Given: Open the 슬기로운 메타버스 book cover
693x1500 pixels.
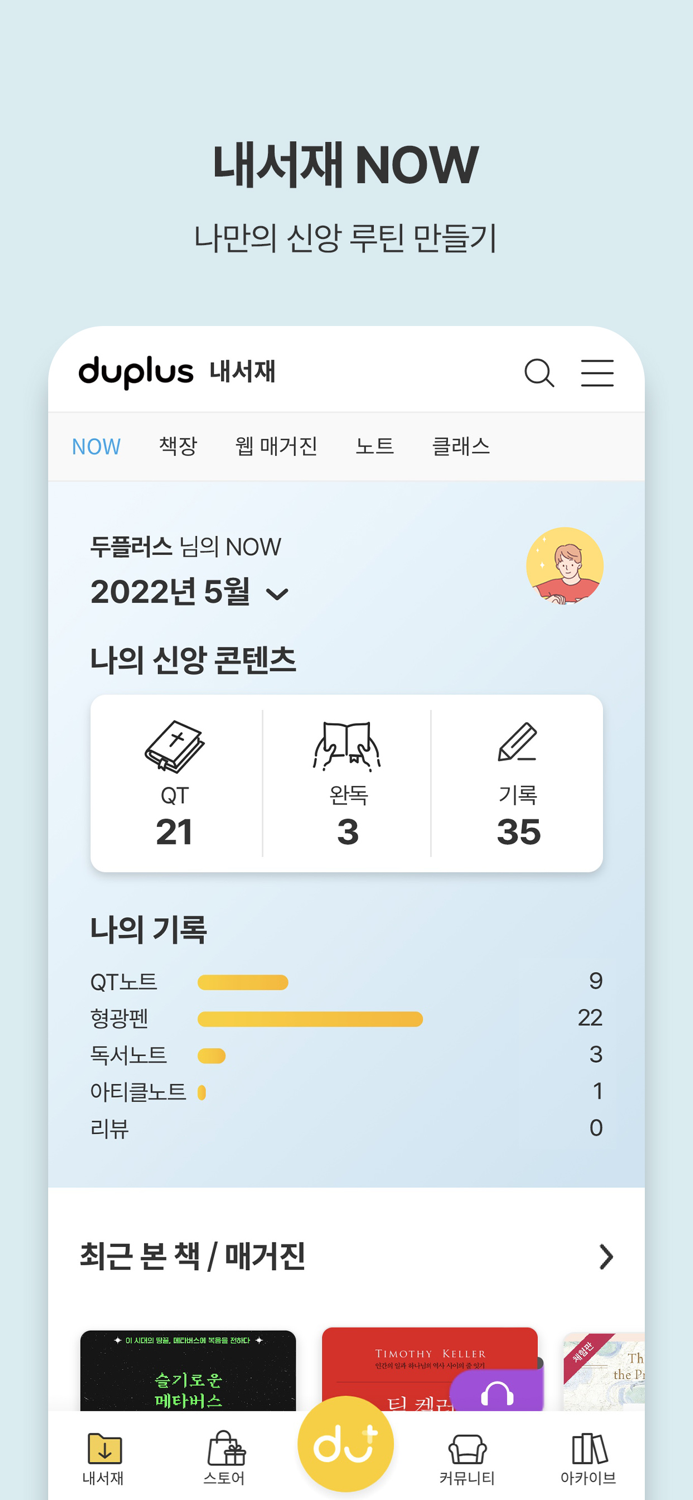Looking at the screenshot, I should 188,1375.
